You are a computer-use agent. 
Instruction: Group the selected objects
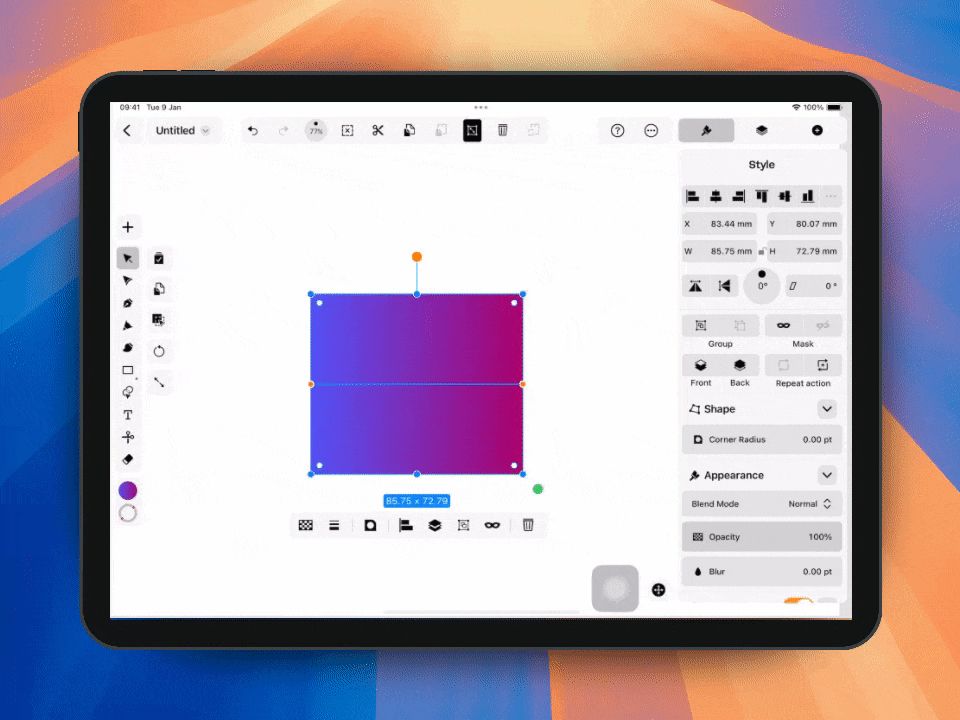701,326
